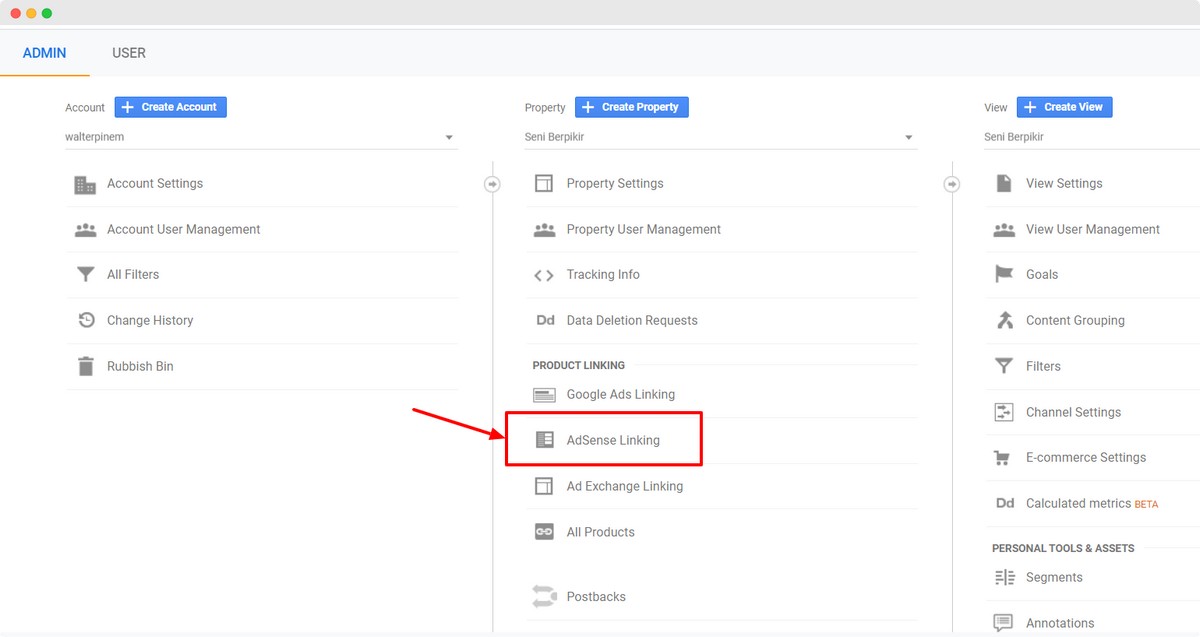This screenshot has width=1200, height=637.
Task: Open the Seni Berpikir view selector
Action: point(1092,137)
